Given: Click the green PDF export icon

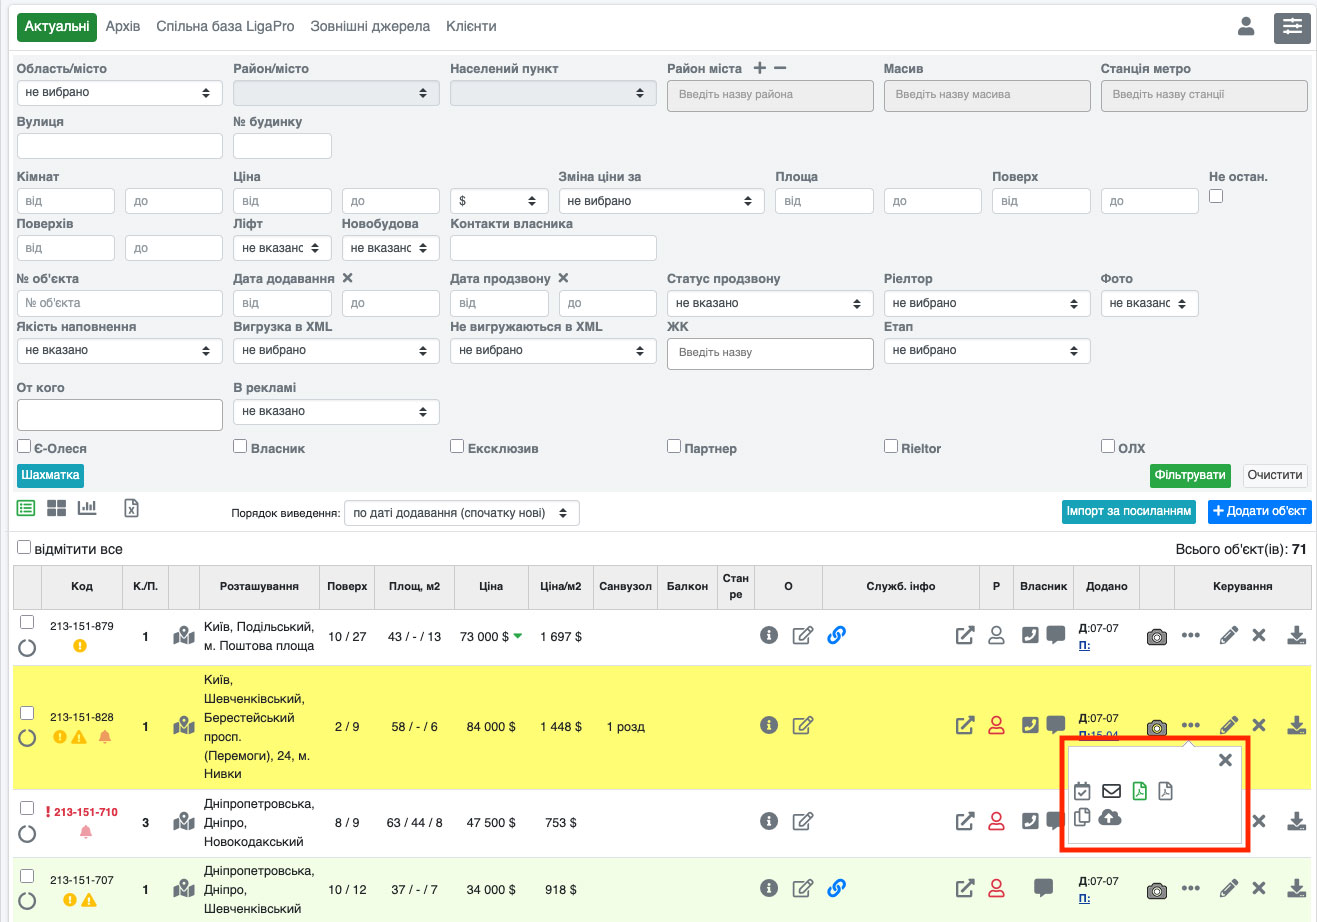Looking at the screenshot, I should coord(1139,791).
